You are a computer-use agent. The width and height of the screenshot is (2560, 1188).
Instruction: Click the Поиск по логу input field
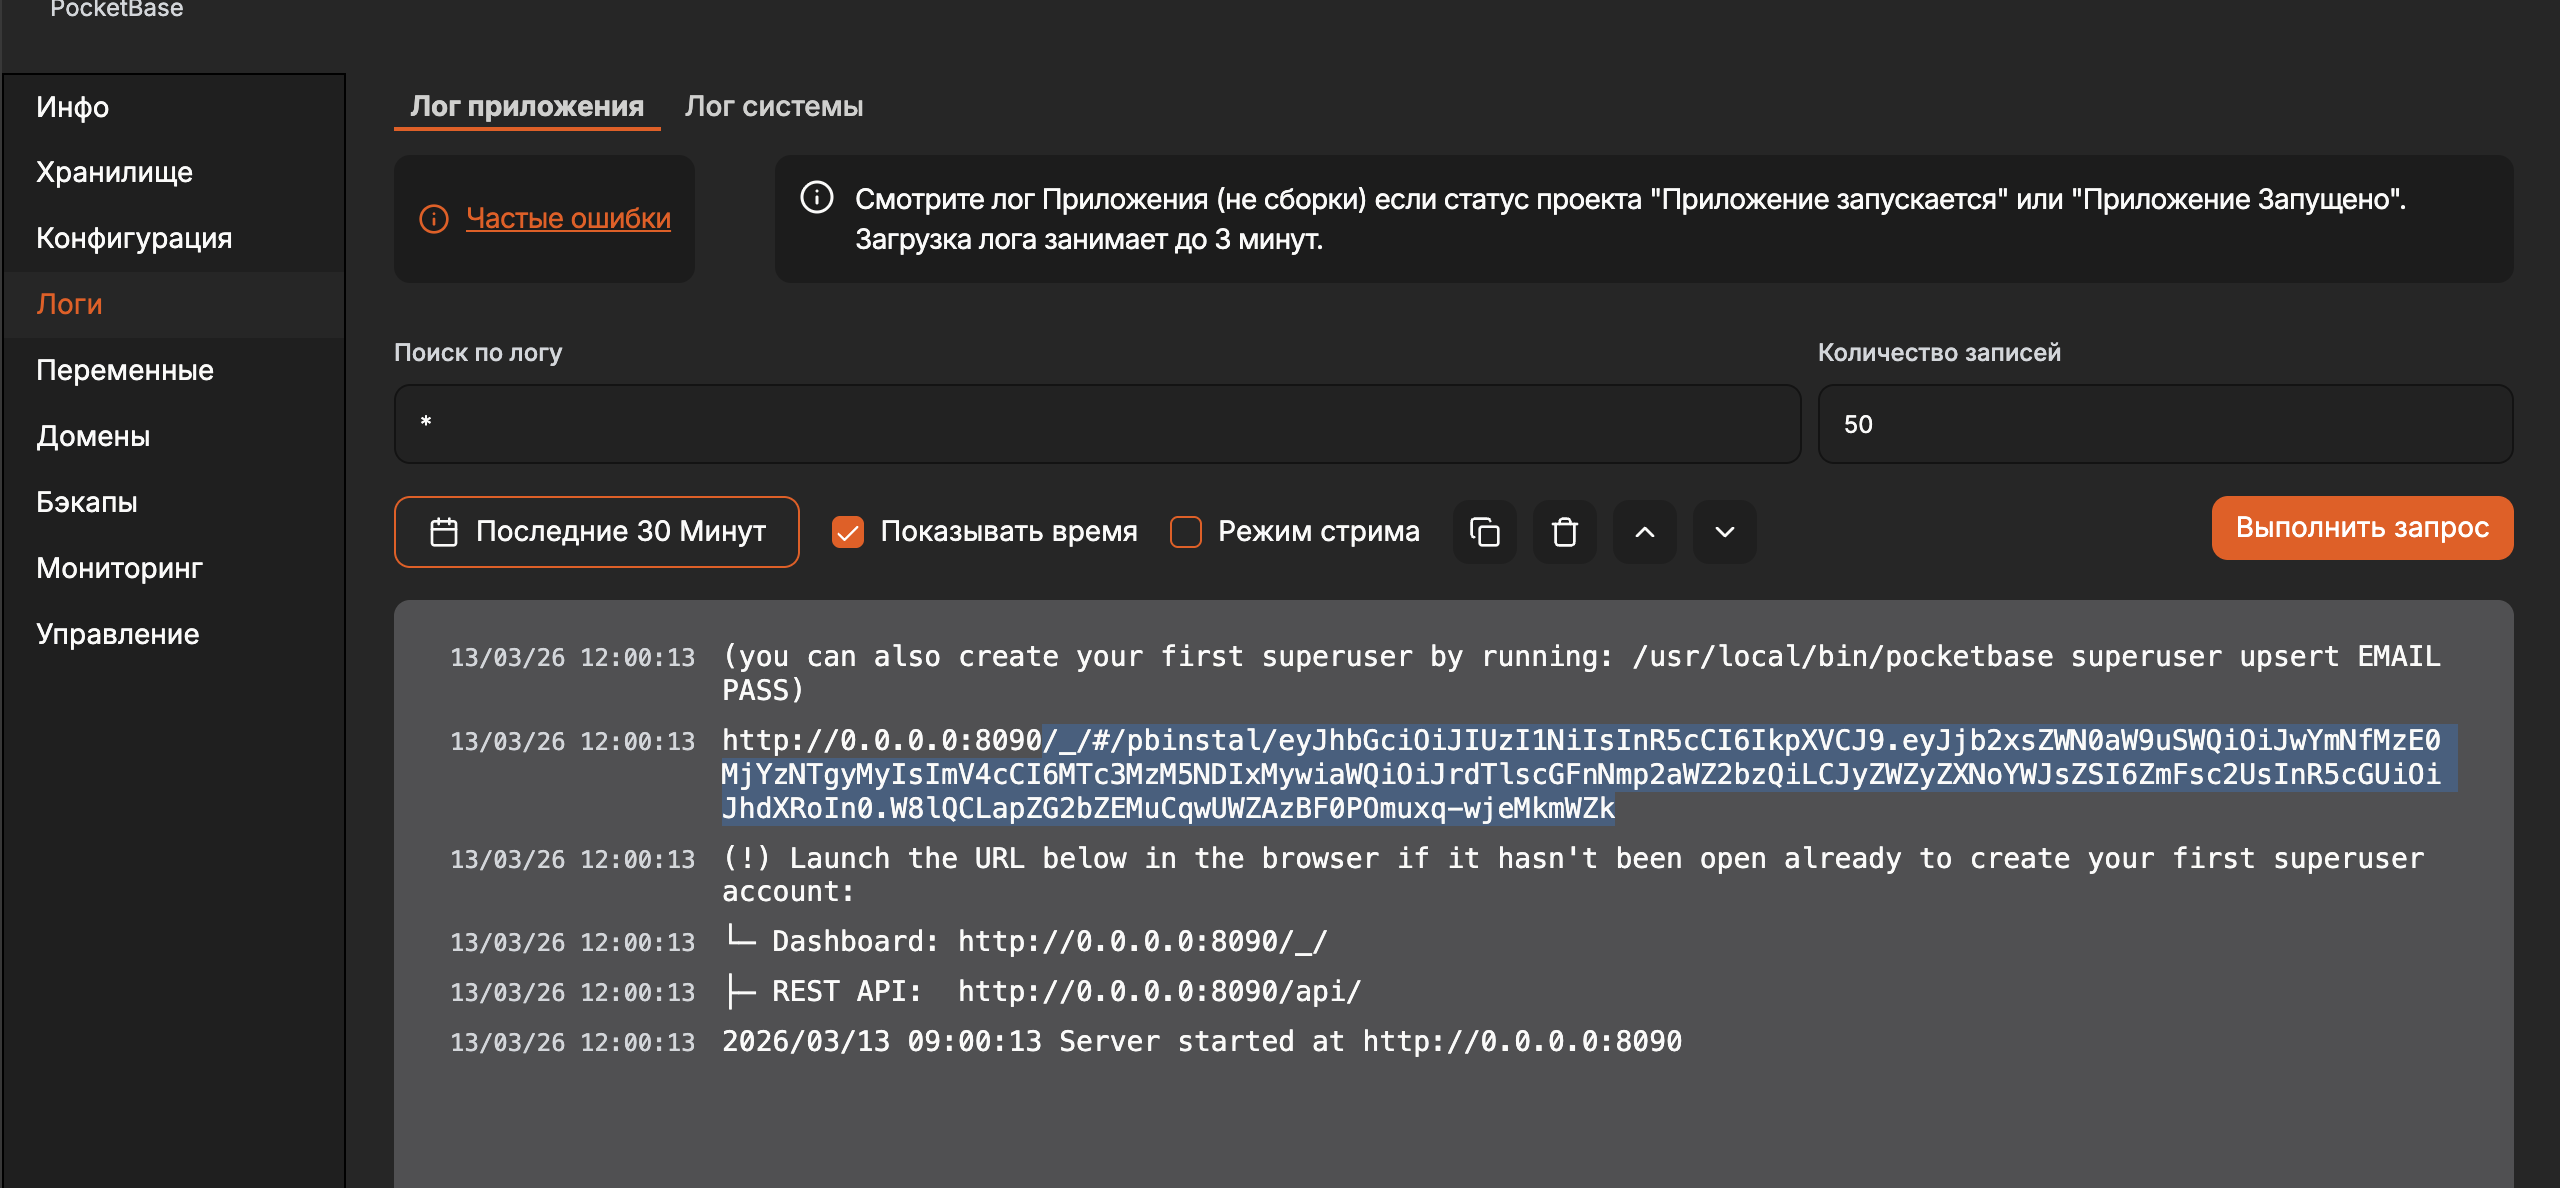[1097, 424]
